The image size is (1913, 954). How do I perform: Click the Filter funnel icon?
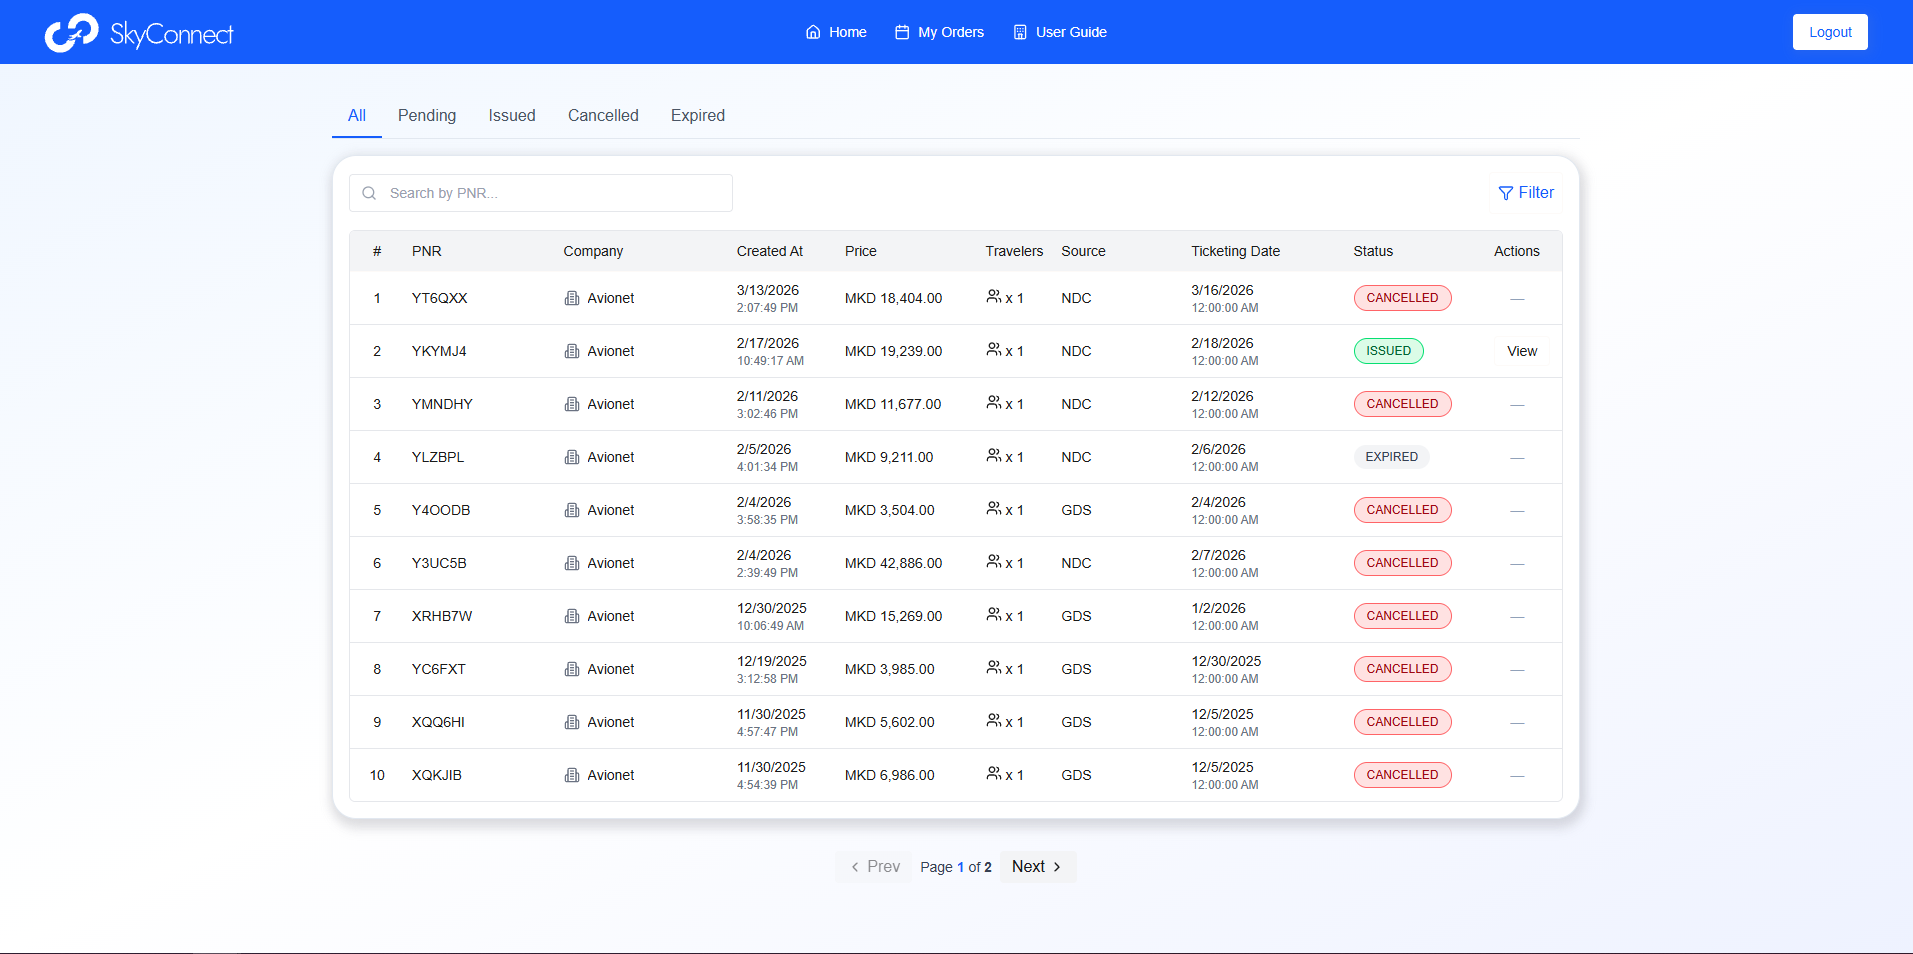(1505, 193)
